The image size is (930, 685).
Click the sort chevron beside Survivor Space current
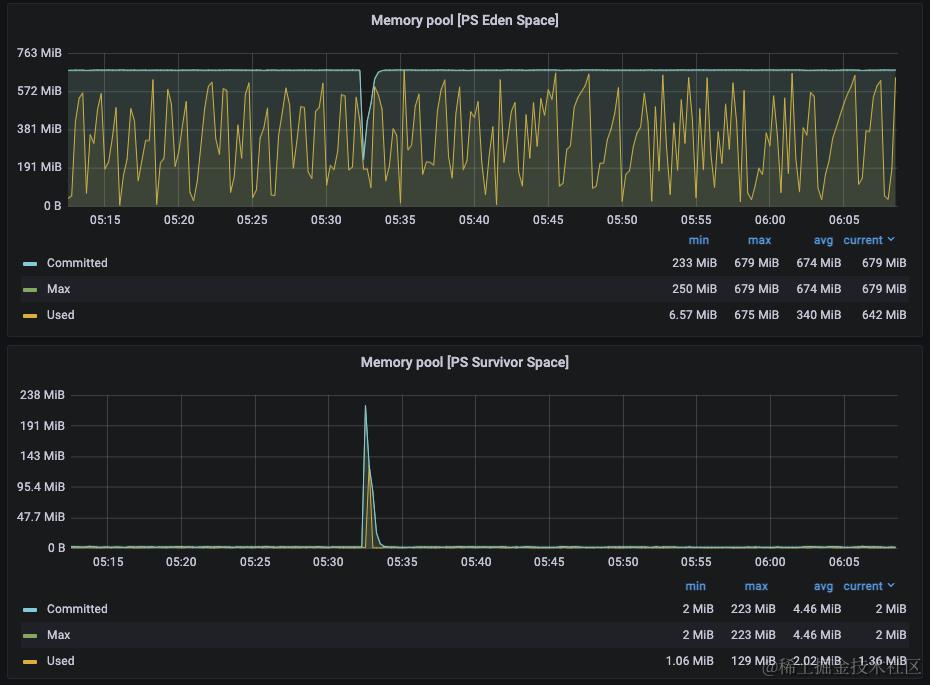click(x=891, y=585)
